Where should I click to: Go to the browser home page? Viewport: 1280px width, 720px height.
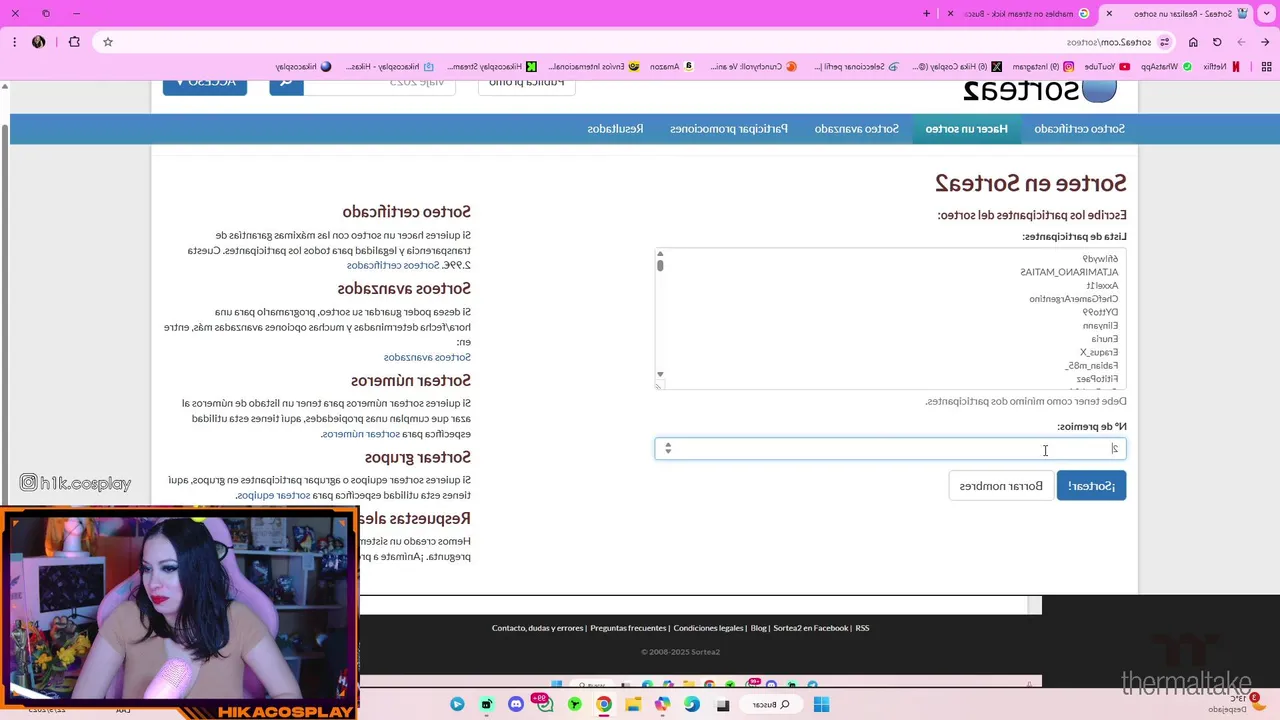coord(1193,42)
